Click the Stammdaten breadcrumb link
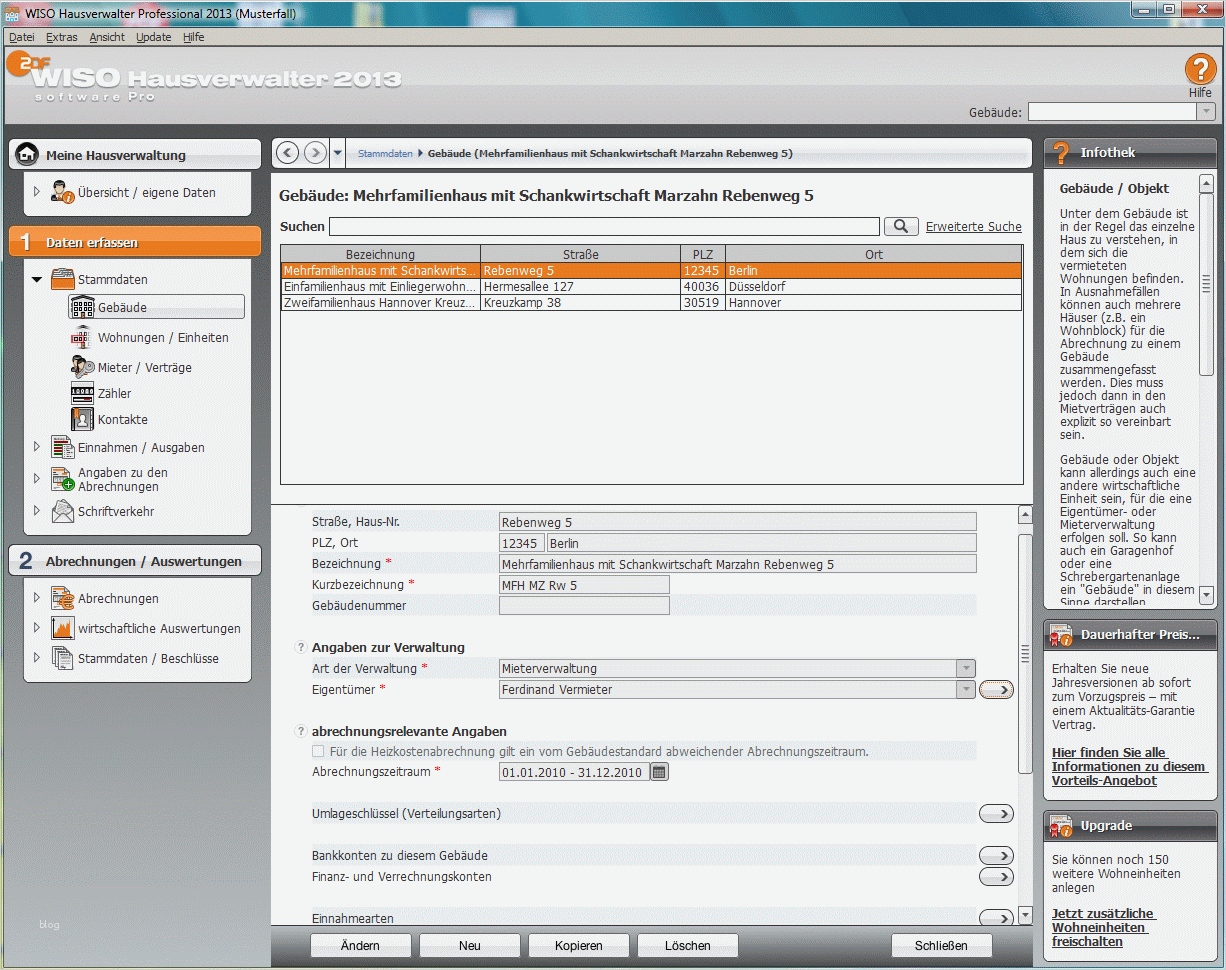Screen dimensions: 1226x970 pyautogui.click(x=385, y=154)
